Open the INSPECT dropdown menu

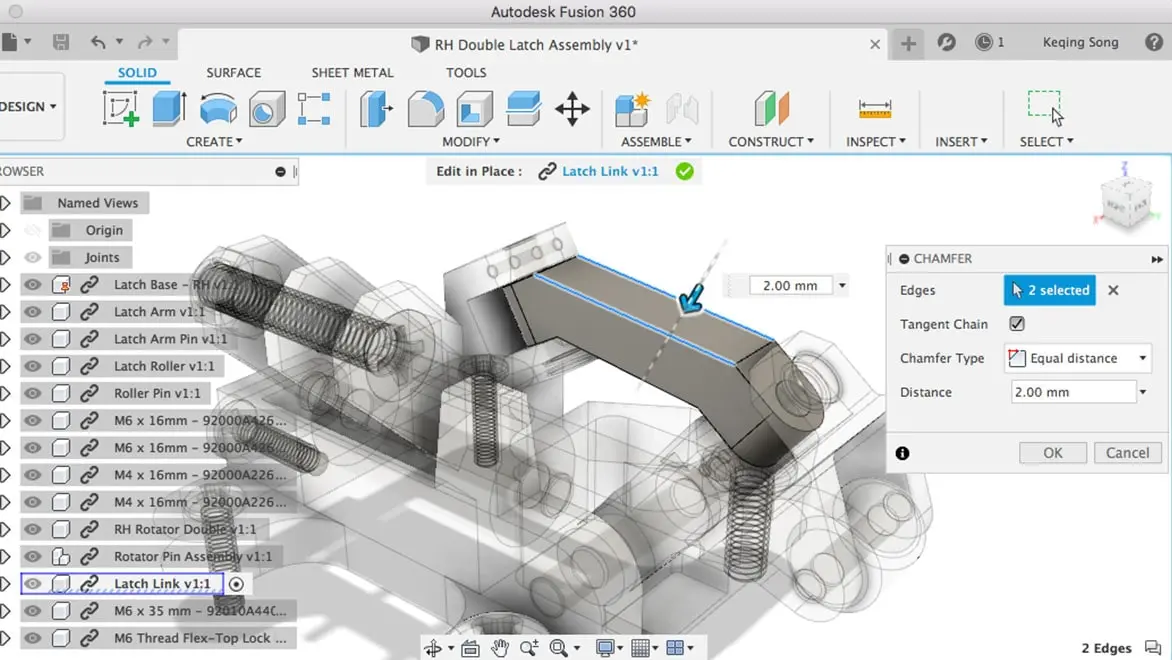click(x=875, y=141)
